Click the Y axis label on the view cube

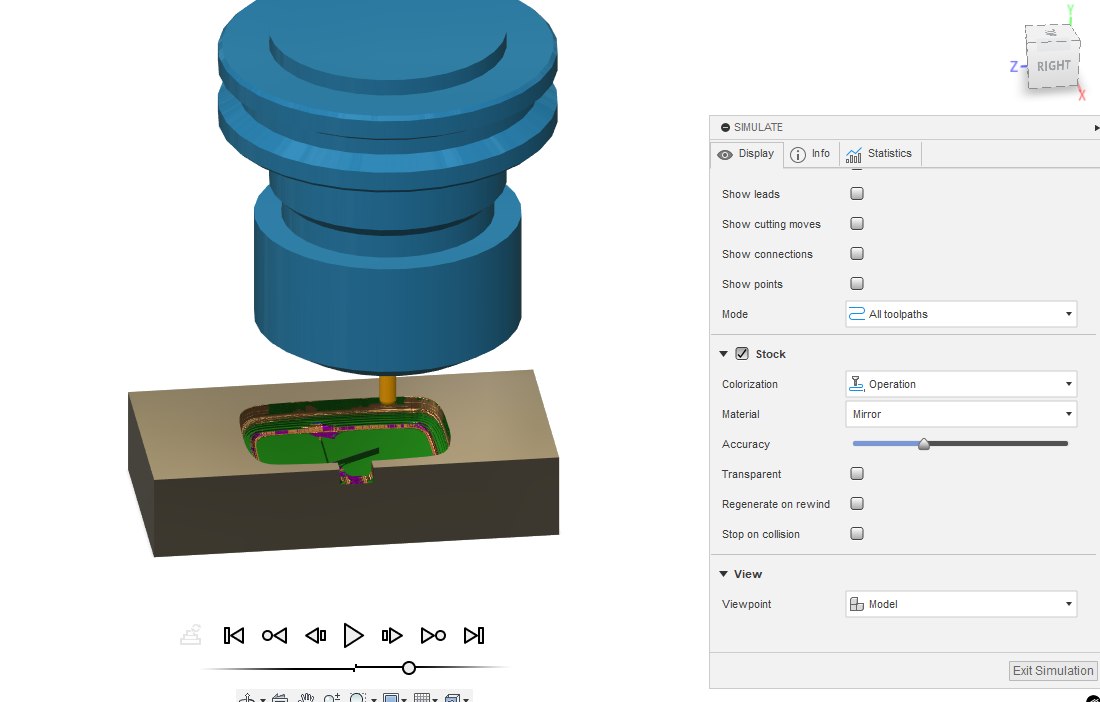point(1071,11)
